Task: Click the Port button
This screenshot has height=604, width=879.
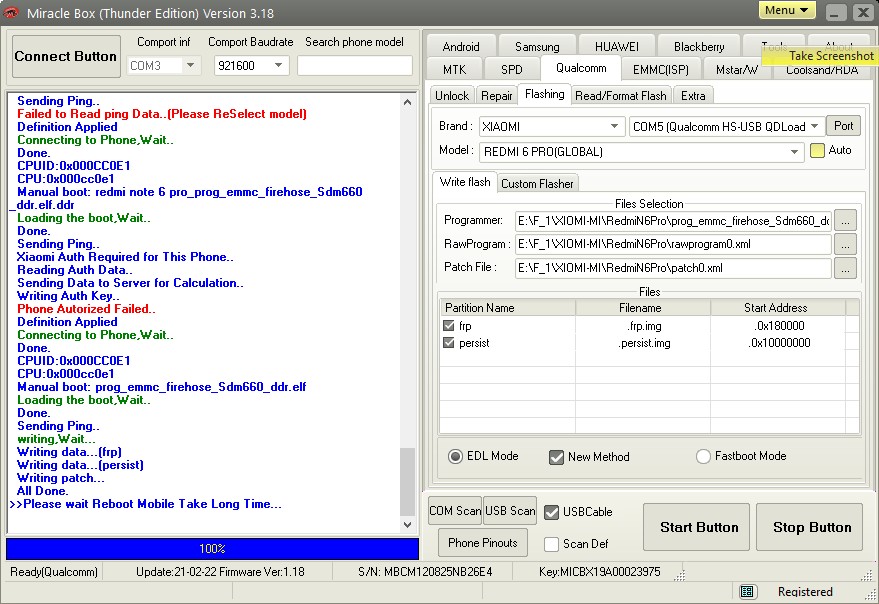Action: (x=843, y=126)
